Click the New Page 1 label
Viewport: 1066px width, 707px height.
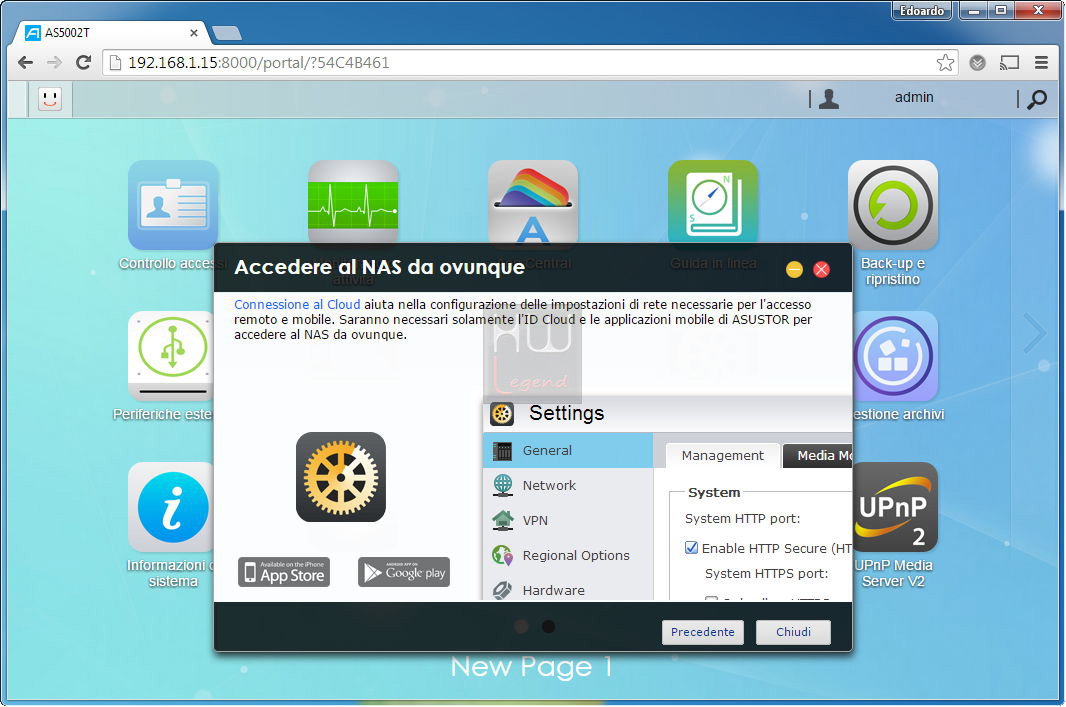[532, 667]
